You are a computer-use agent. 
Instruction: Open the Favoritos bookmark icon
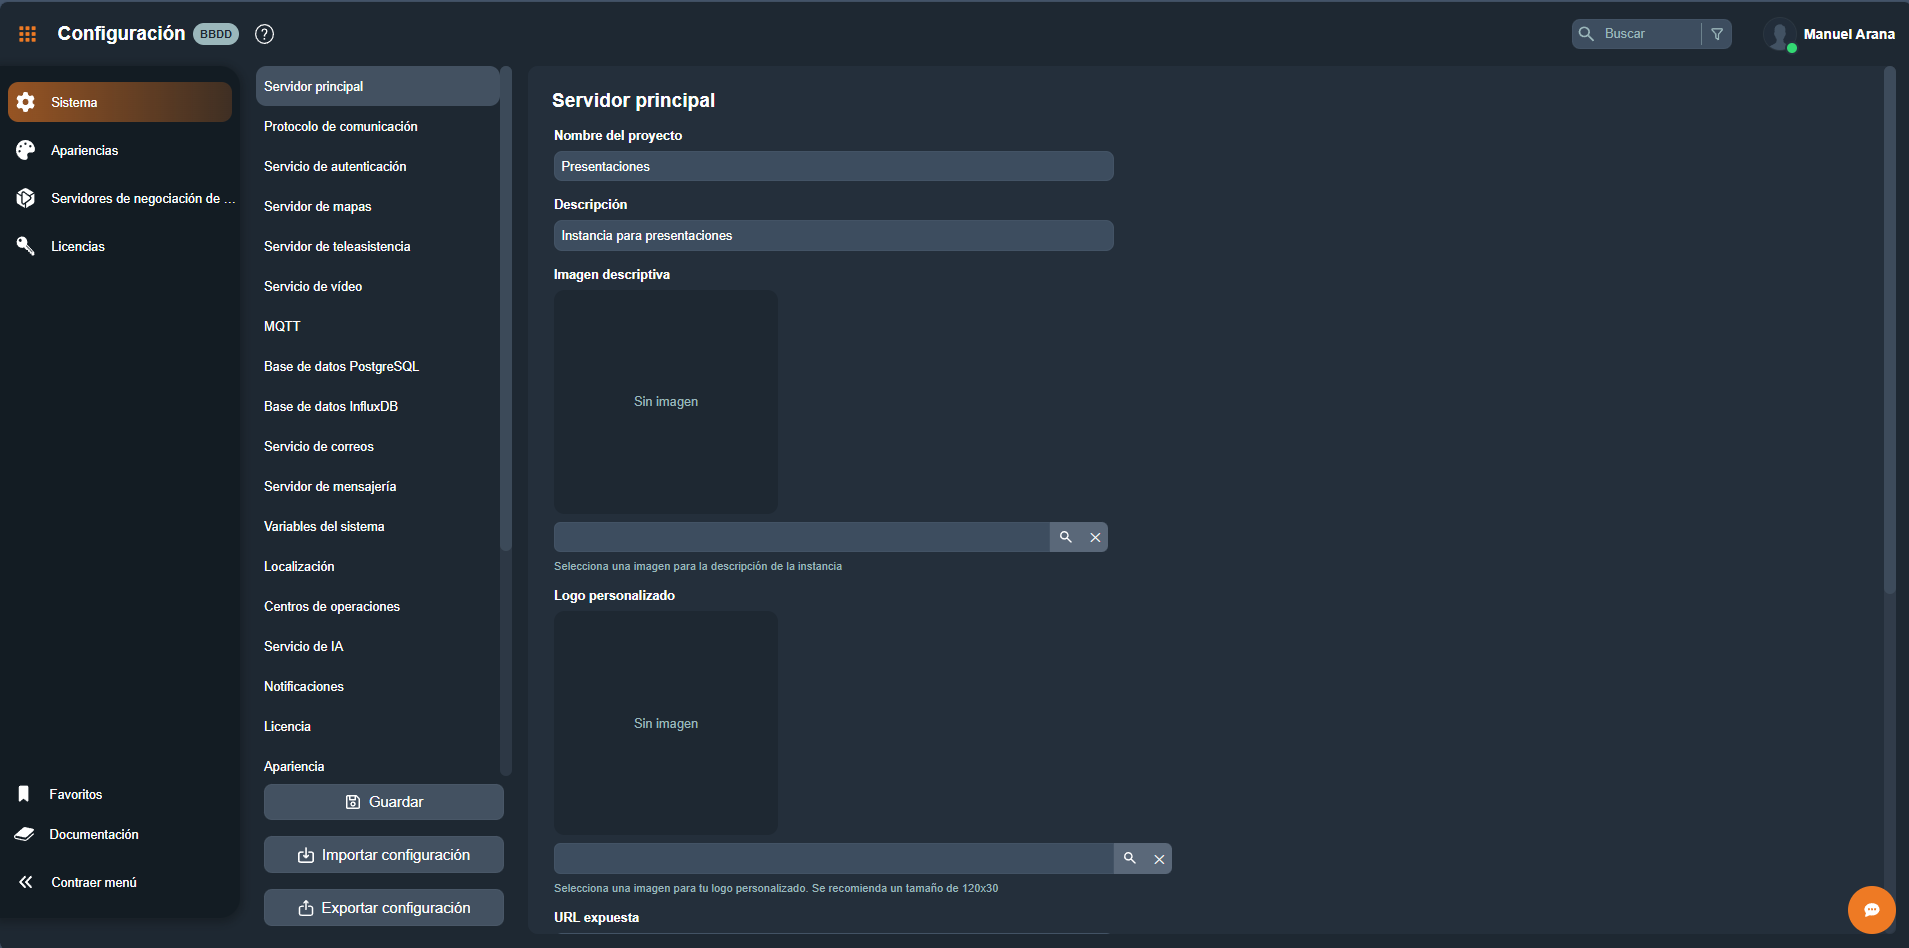(24, 793)
